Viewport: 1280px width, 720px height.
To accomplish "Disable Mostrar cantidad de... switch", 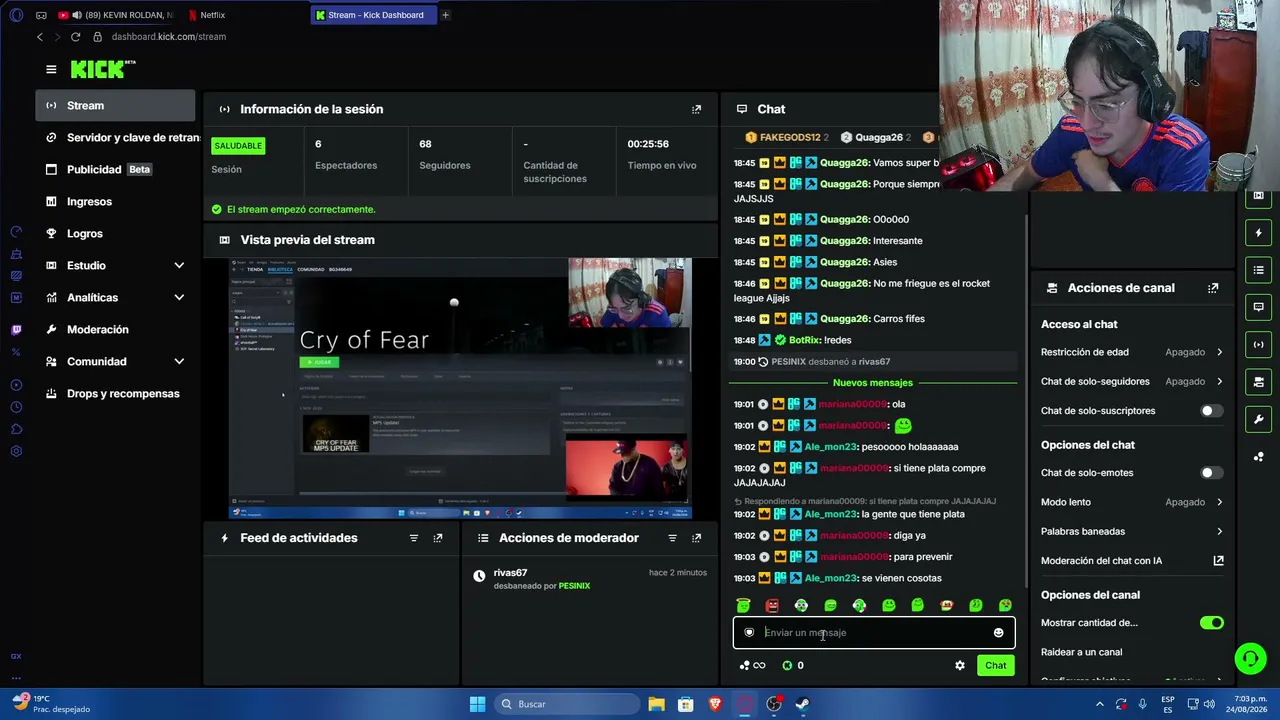I will (1211, 623).
